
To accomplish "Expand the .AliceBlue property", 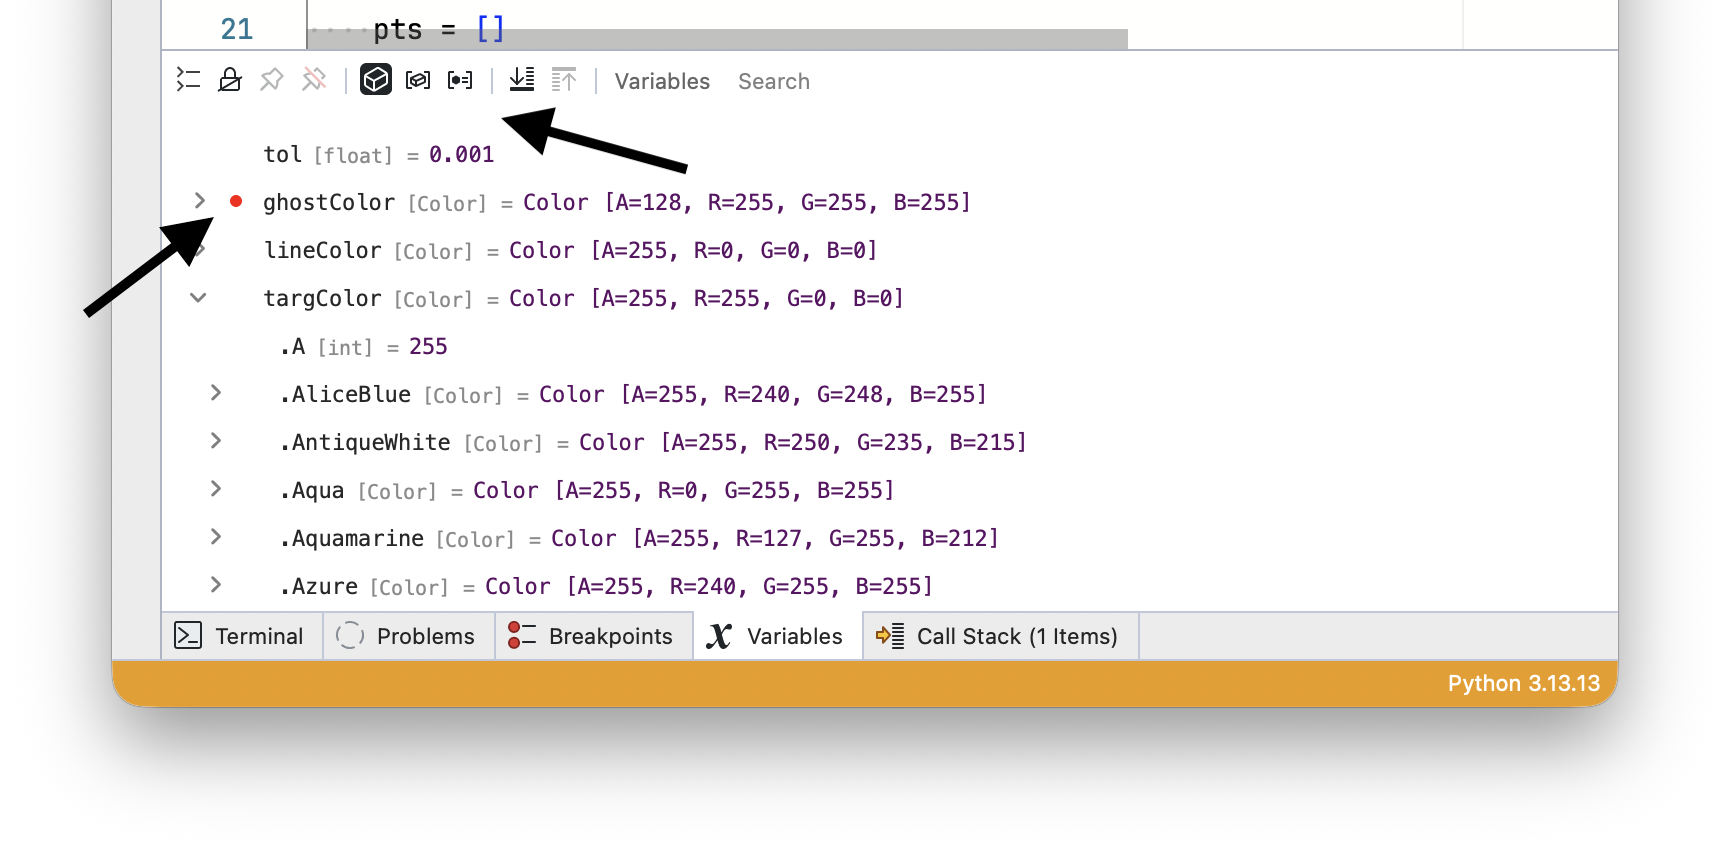I will pyautogui.click(x=215, y=393).
